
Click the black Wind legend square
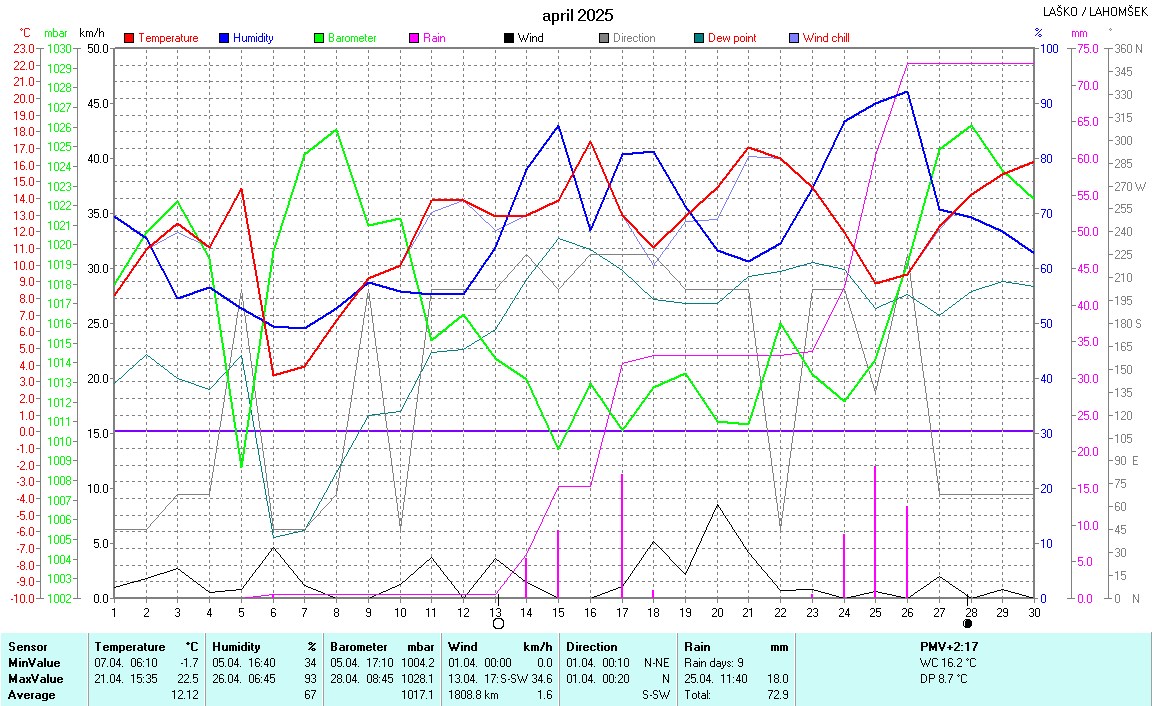509,38
